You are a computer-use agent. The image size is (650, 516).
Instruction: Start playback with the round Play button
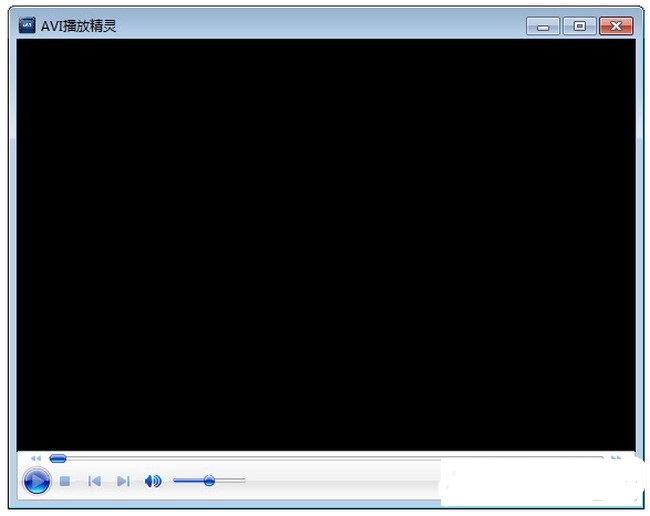(36, 482)
